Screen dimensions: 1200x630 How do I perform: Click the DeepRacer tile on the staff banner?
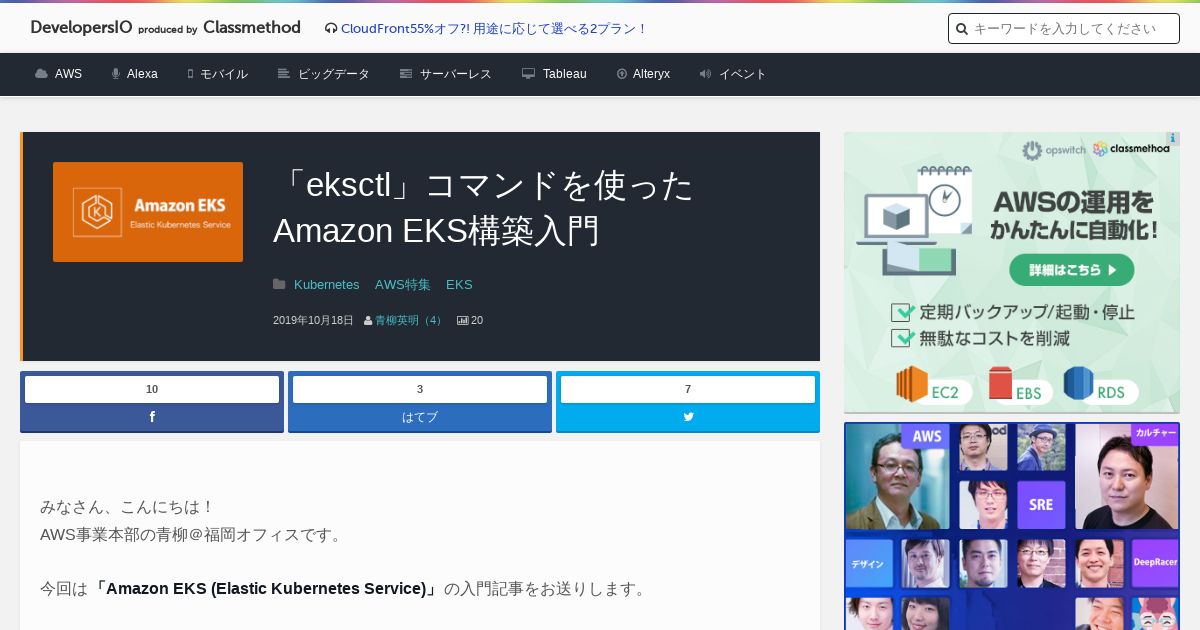click(x=1155, y=562)
